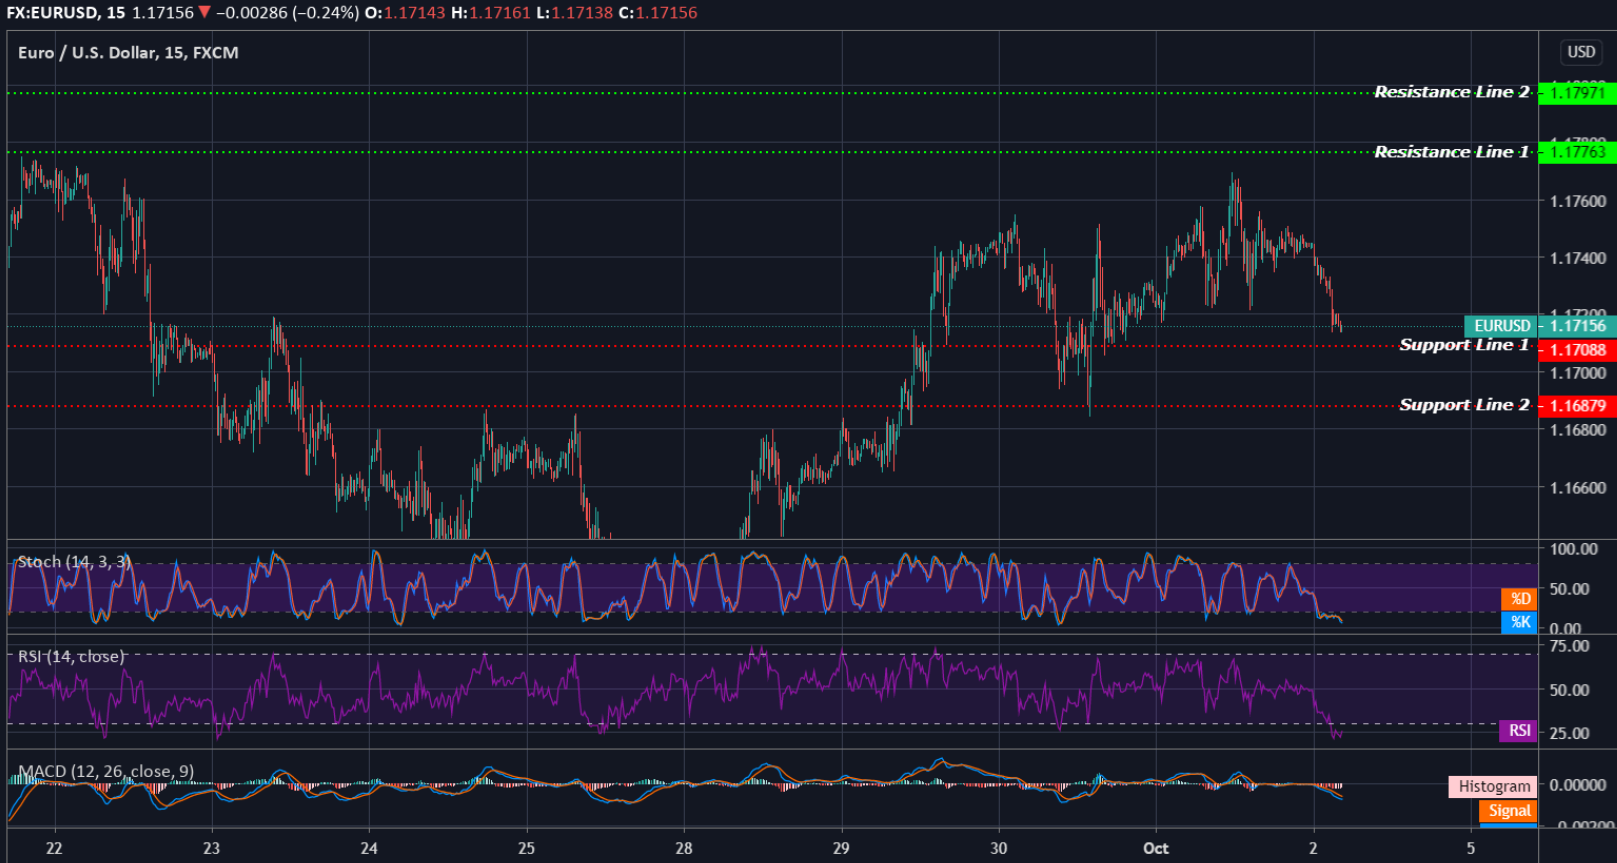1617x863 pixels.
Task: Click the 25.00 RSI scale value
Action: [1570, 733]
